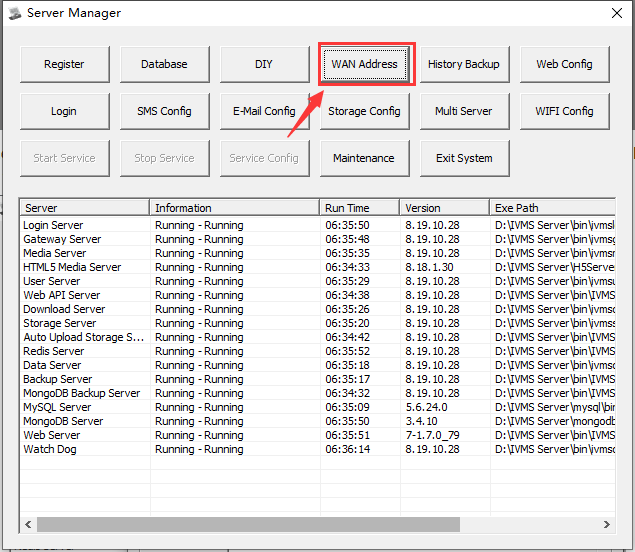Open the Maintenance dialog

(x=365, y=158)
